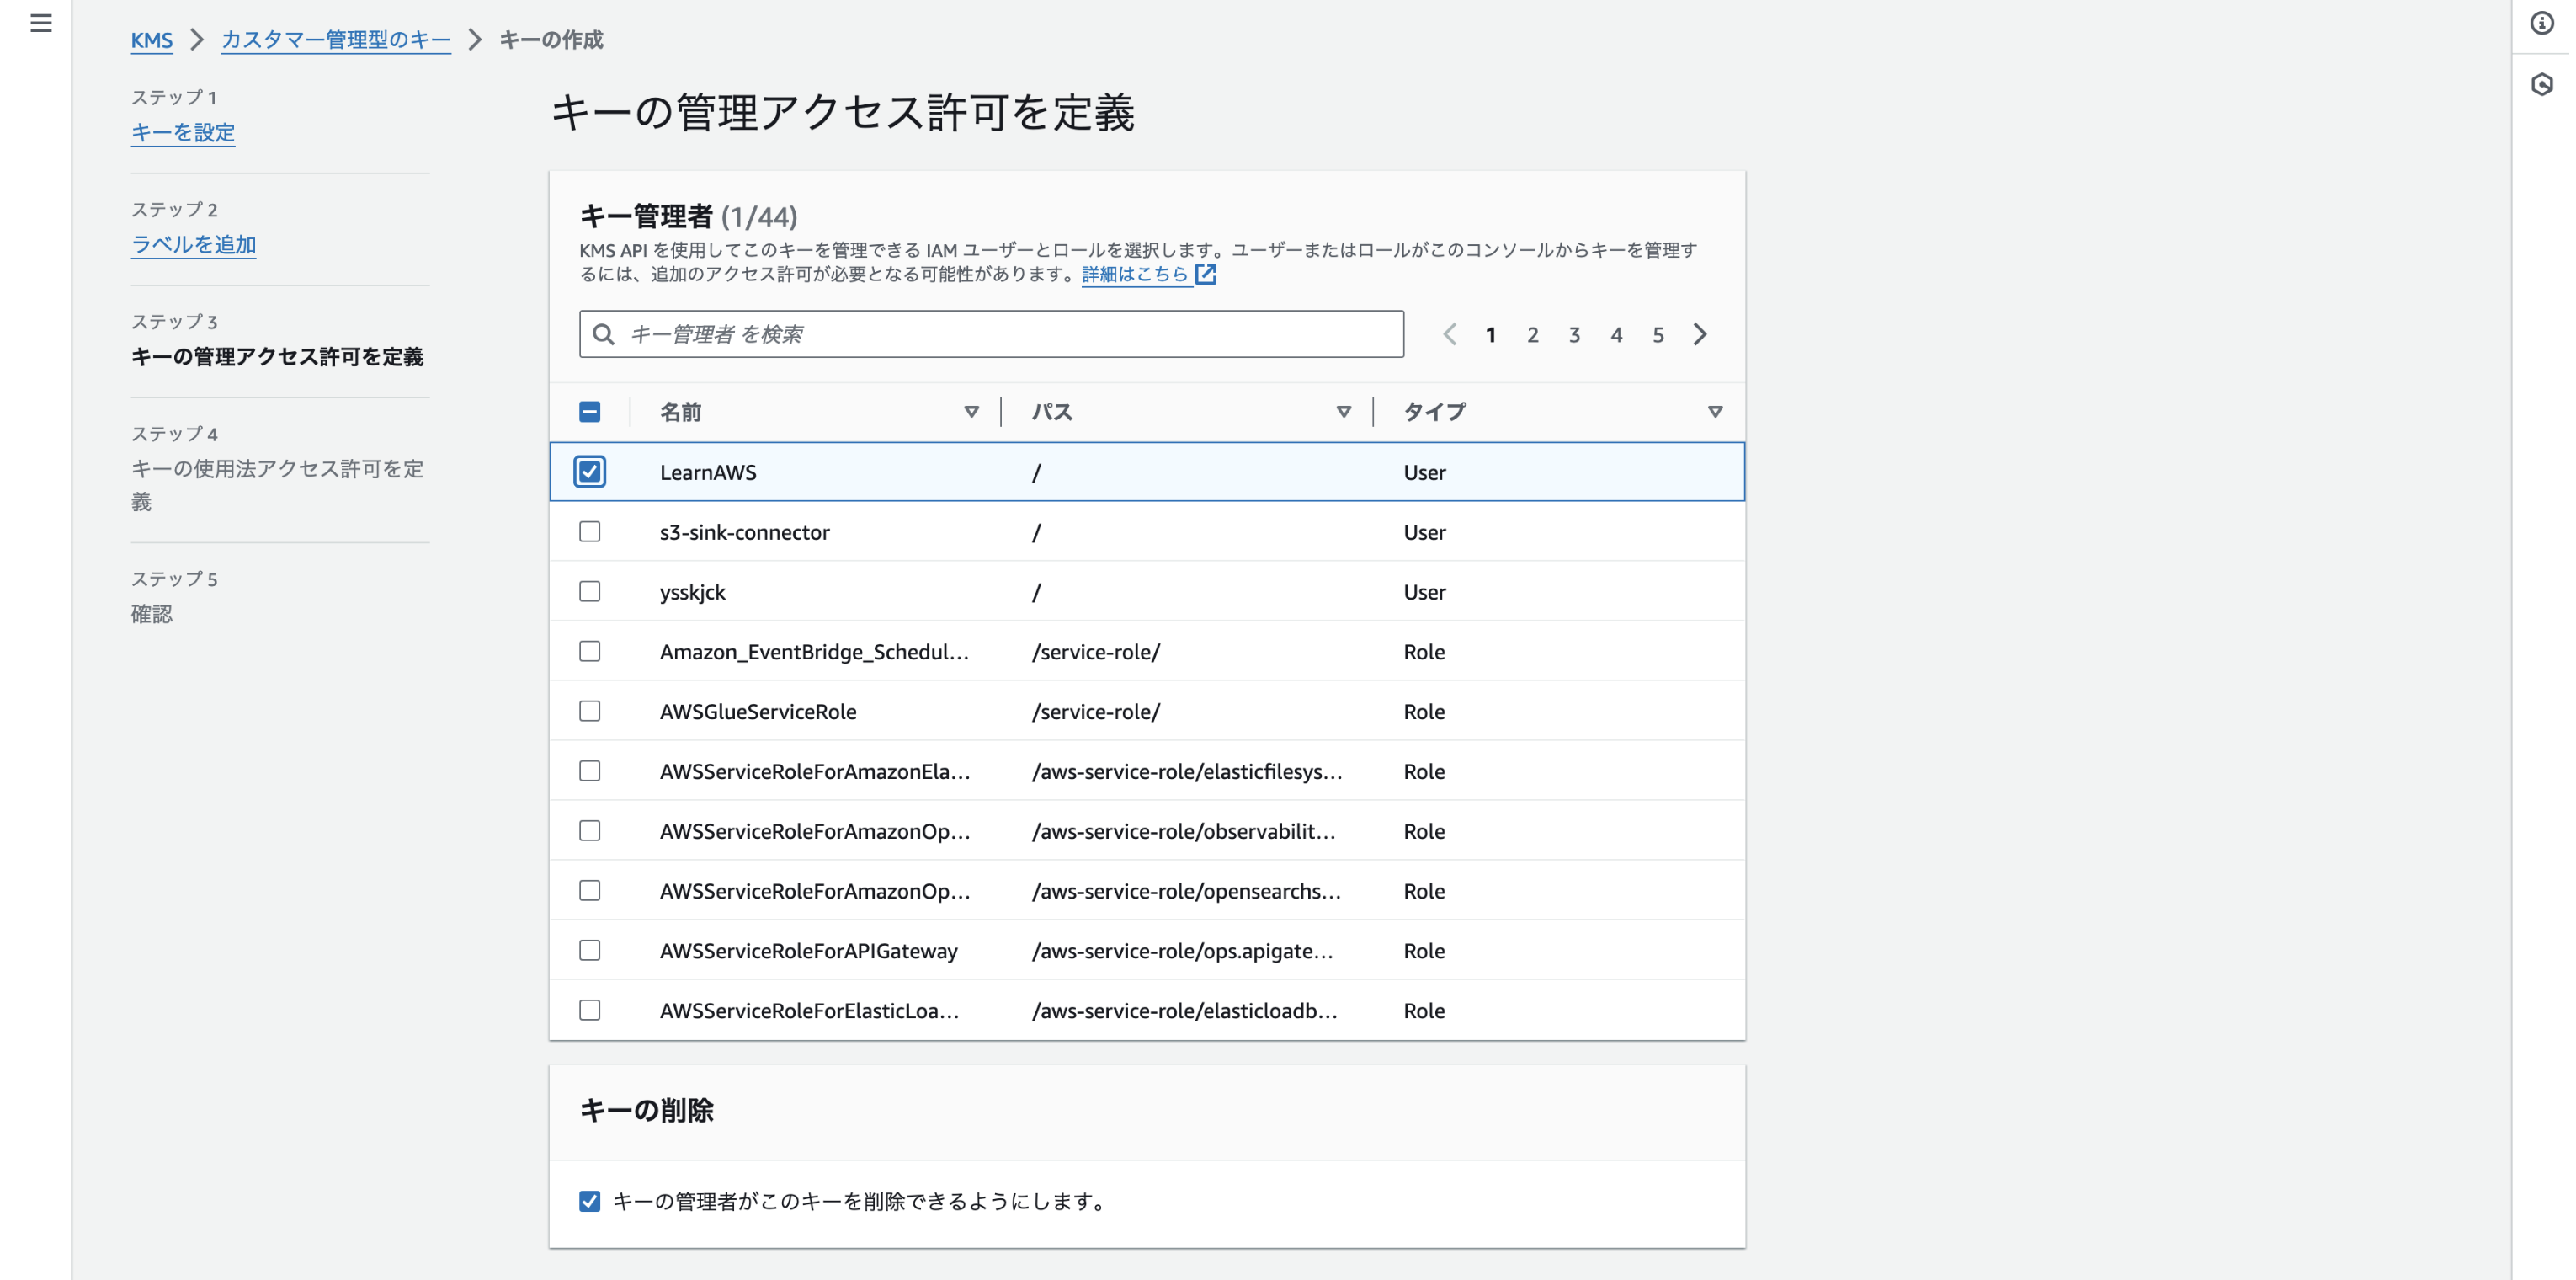Go to step 1 キーを設定
The width and height of the screenshot is (2576, 1280).
click(183, 132)
